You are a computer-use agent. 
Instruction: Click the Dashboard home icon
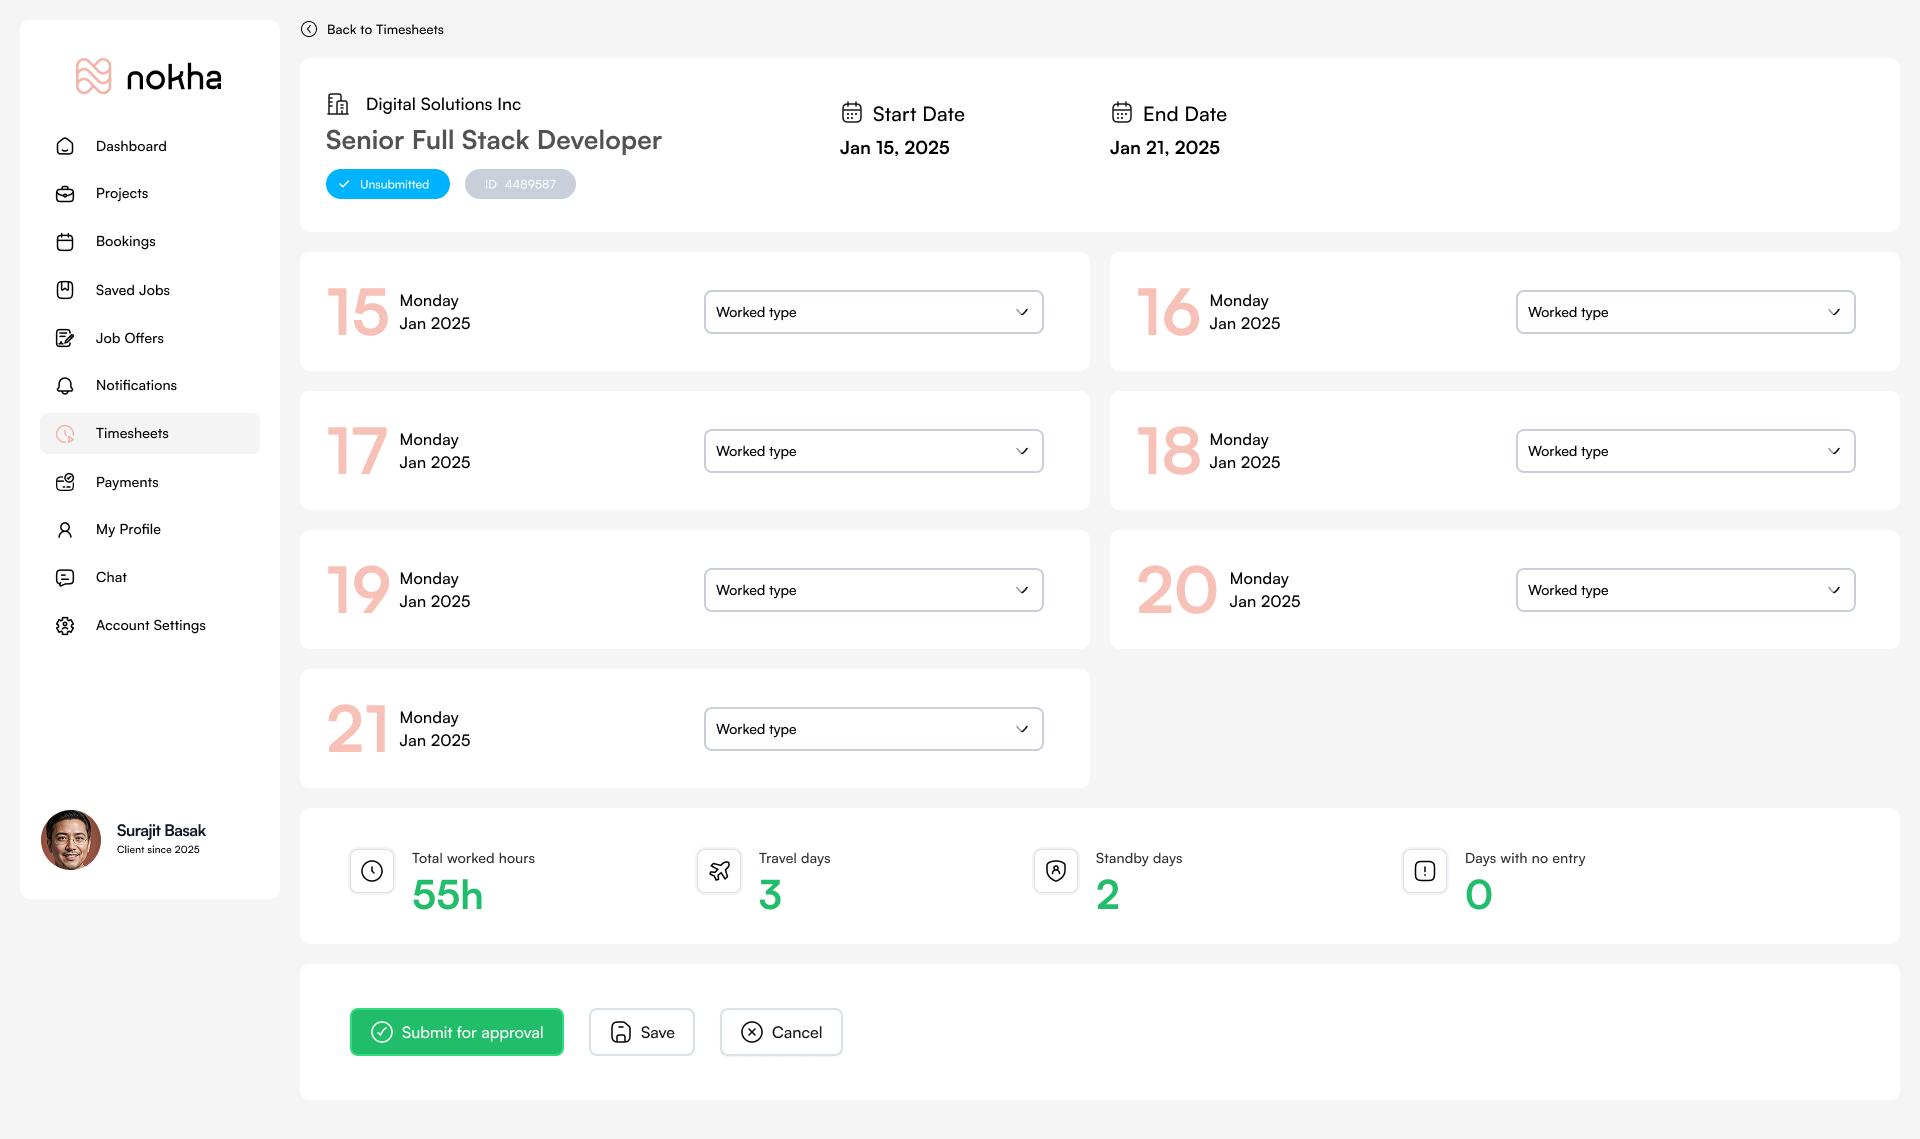click(65, 146)
